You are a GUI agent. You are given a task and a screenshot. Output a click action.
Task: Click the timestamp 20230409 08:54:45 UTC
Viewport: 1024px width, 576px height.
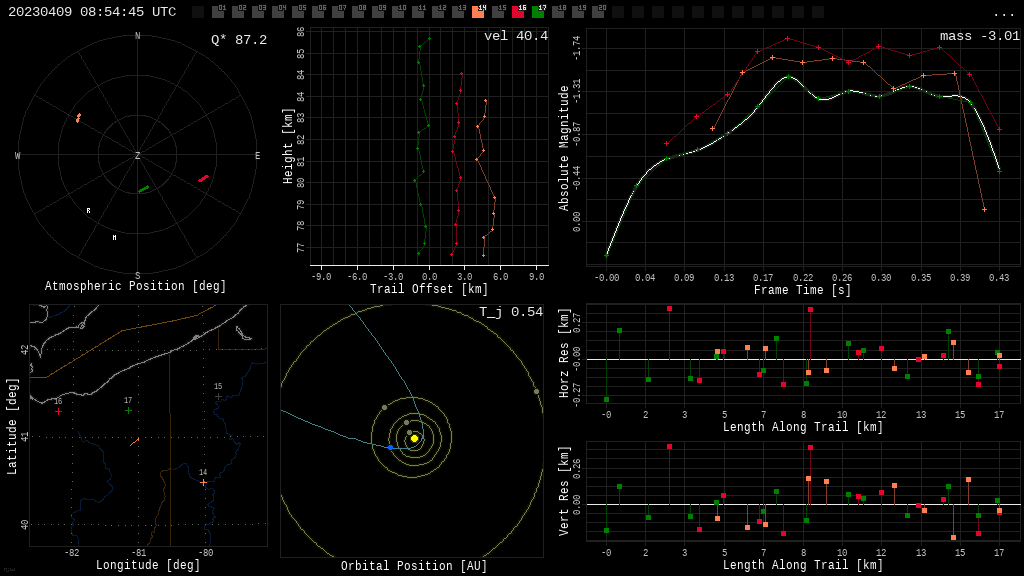point(92,12)
